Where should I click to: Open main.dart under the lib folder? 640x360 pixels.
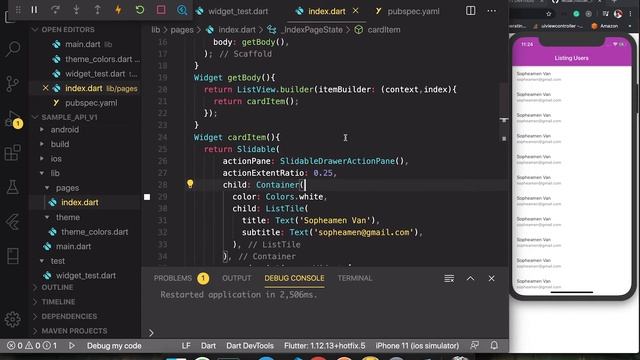tap(73, 247)
